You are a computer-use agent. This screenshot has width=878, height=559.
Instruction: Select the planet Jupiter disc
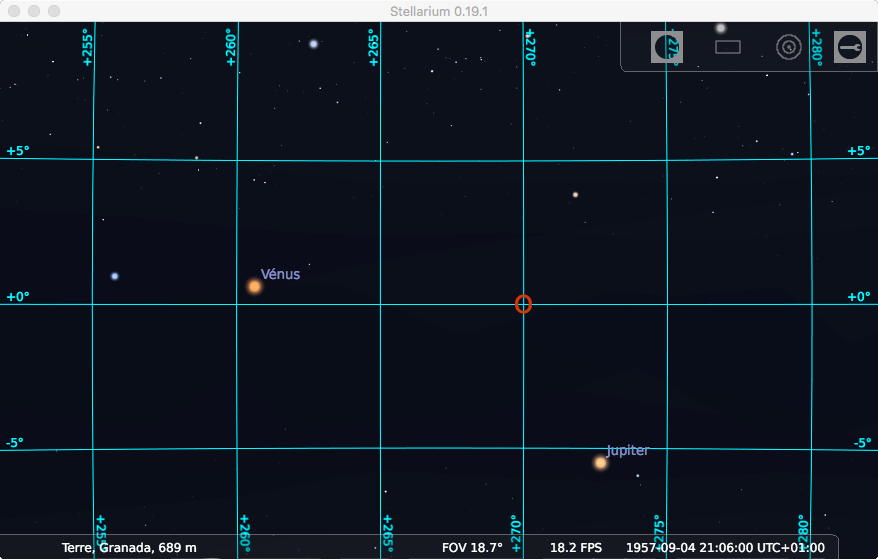(x=600, y=463)
